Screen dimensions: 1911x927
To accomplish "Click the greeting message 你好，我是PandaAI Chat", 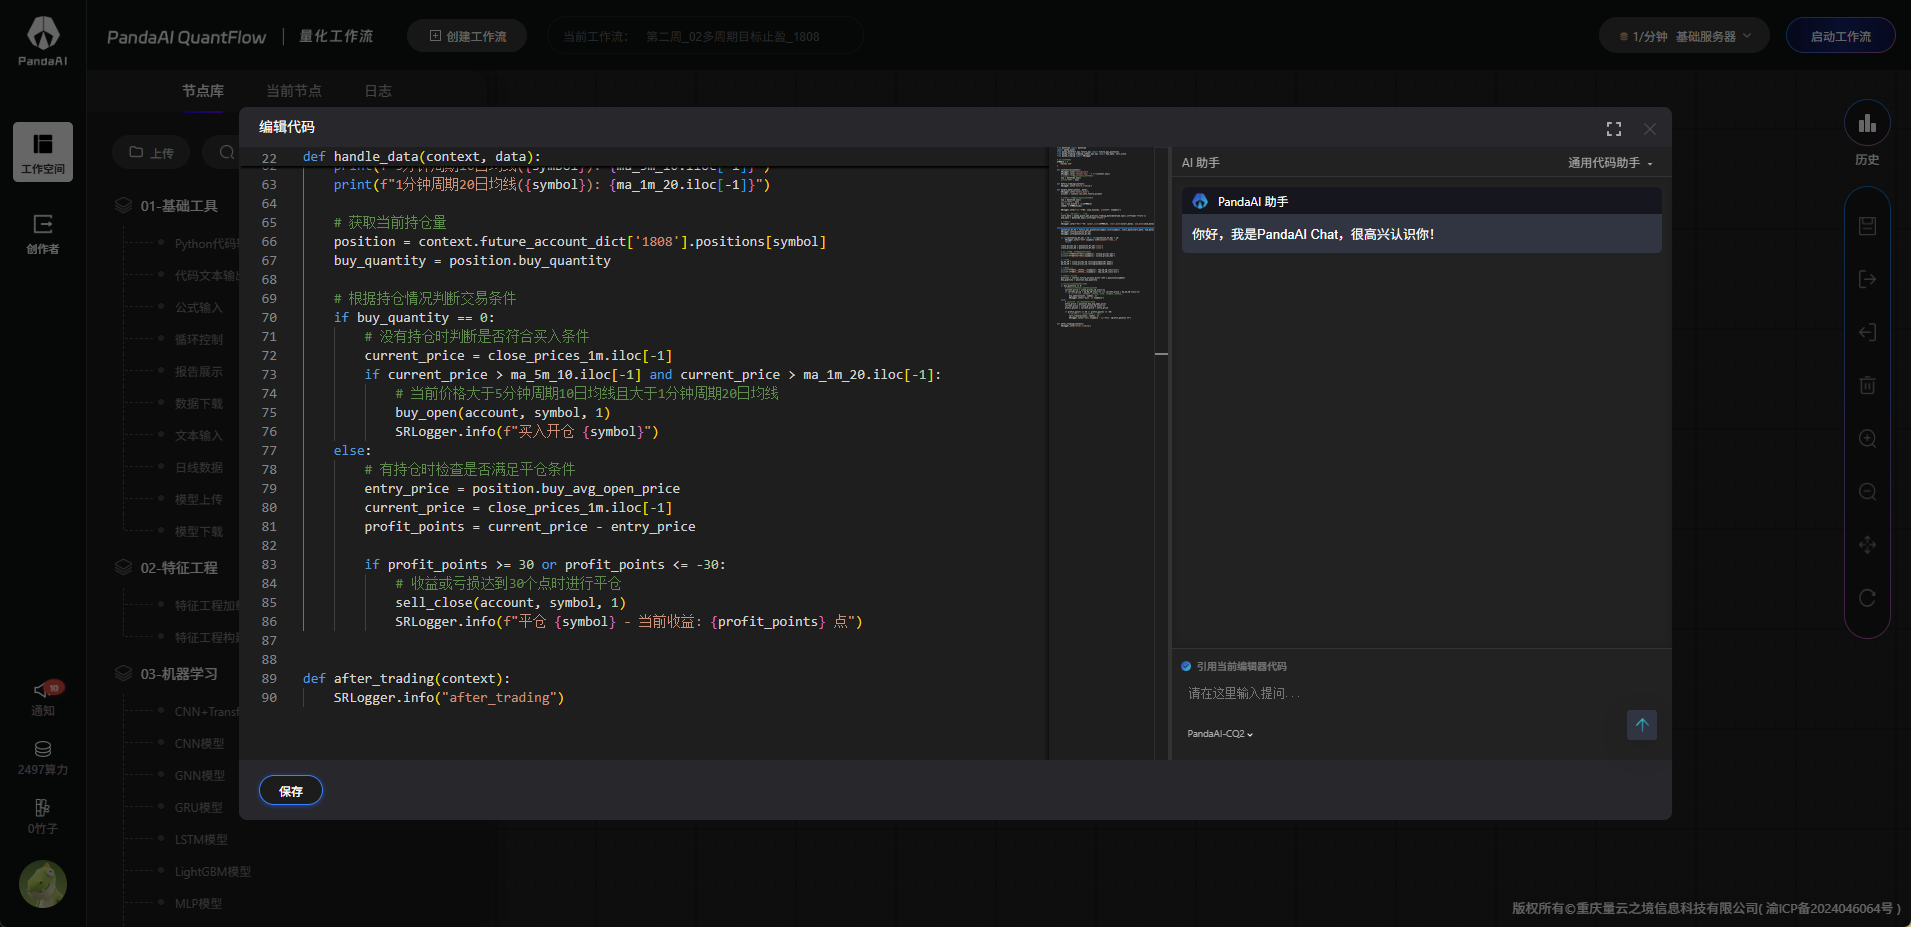I will [x=1312, y=234].
